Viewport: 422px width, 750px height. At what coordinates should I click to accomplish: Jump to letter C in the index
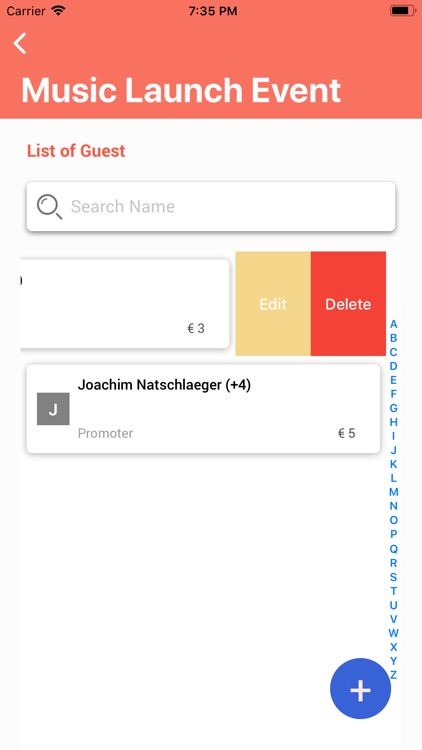click(393, 352)
